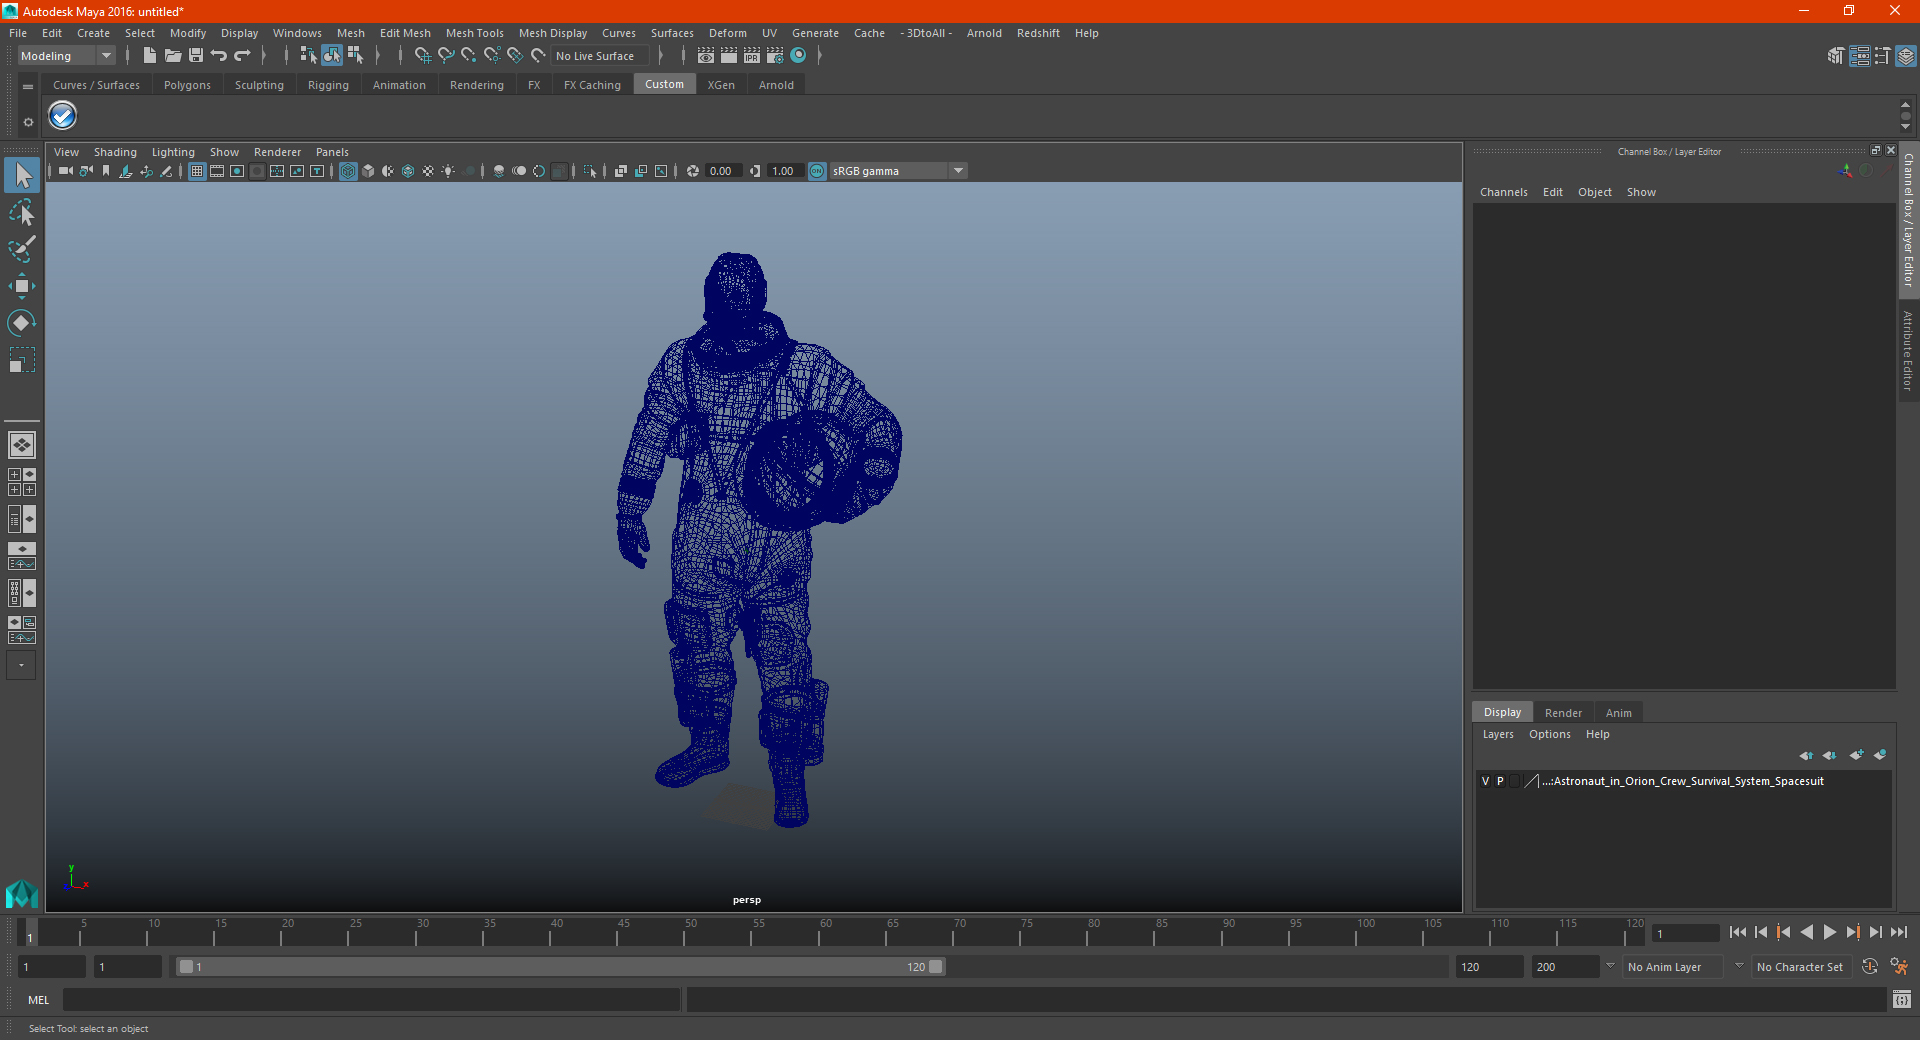Pick the Rotate tool

tap(22, 323)
